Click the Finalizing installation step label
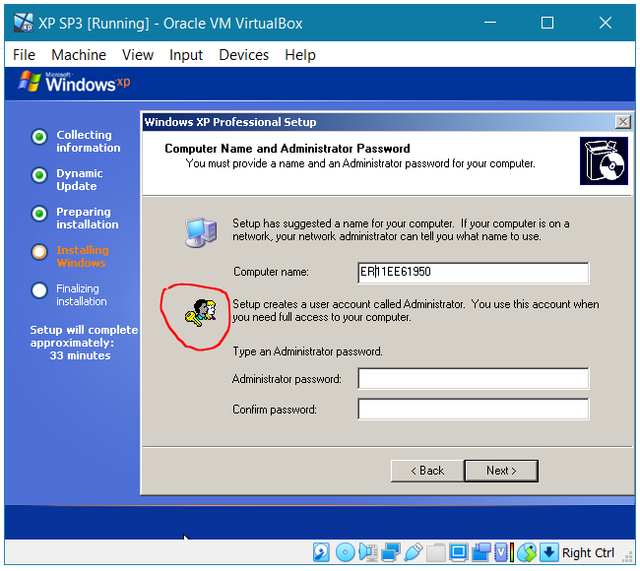This screenshot has height=571, width=640. click(x=81, y=295)
